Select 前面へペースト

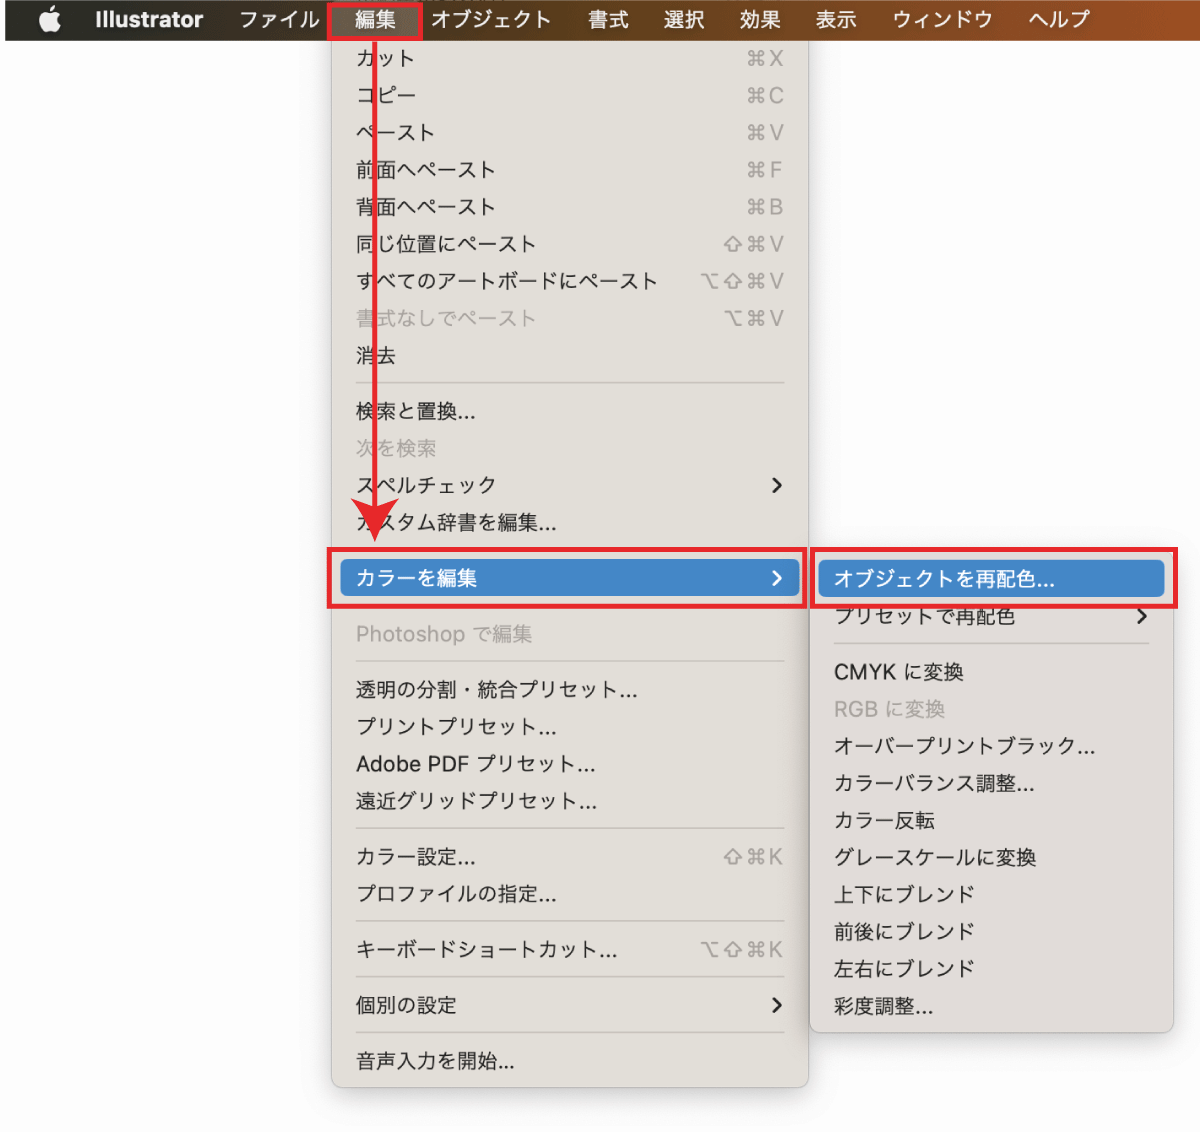570,170
